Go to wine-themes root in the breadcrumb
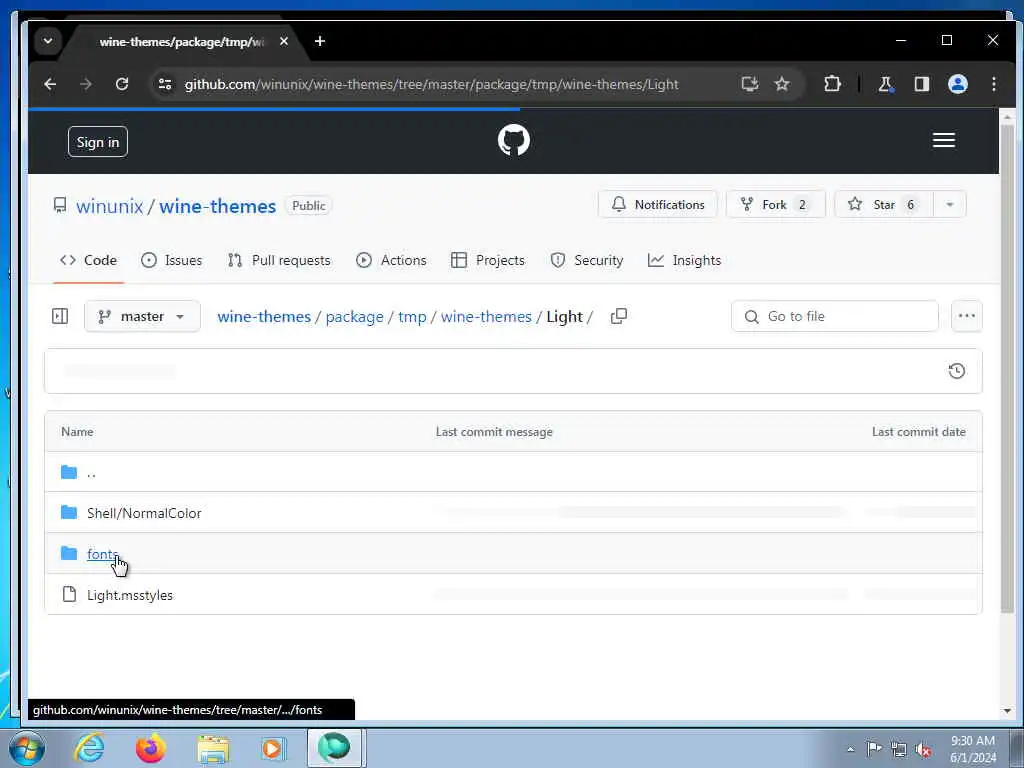The image size is (1024, 768). tap(264, 317)
